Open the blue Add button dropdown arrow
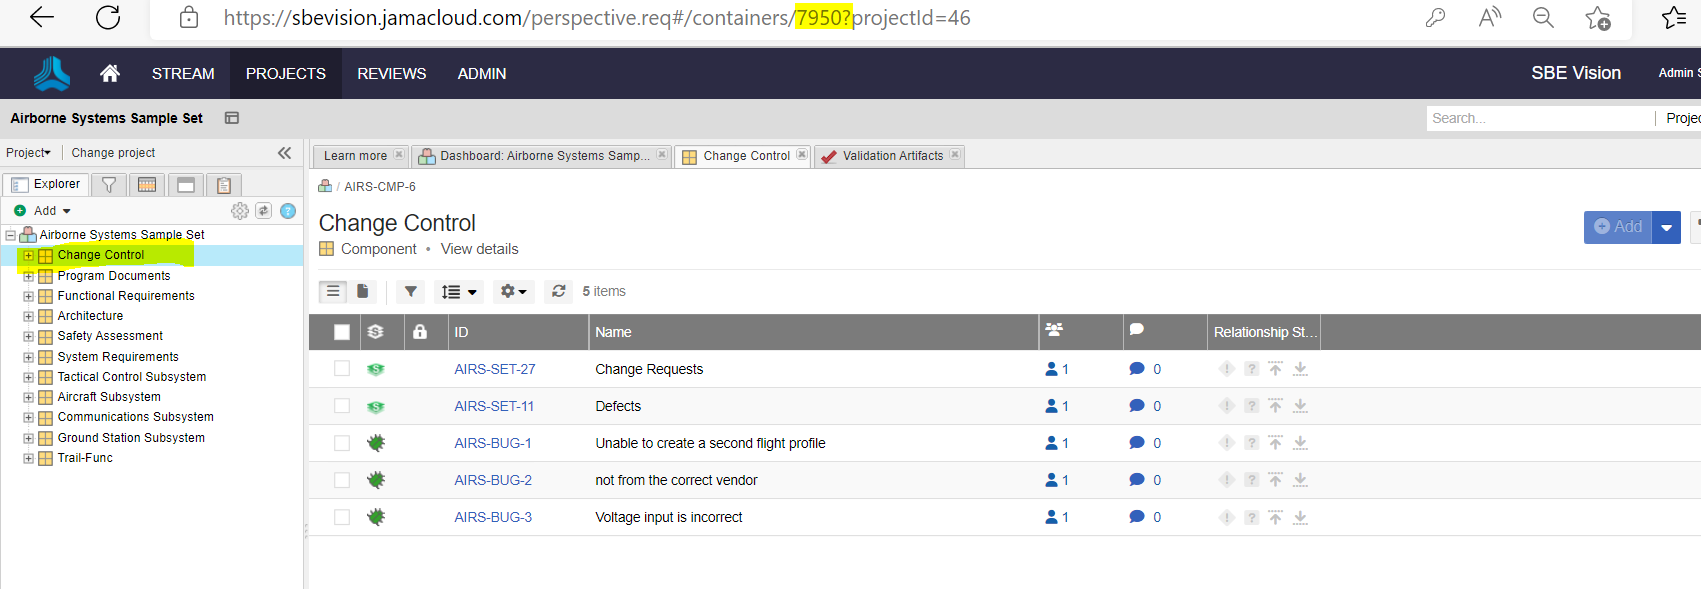Viewport: 1701px width, 589px height. tap(1666, 228)
